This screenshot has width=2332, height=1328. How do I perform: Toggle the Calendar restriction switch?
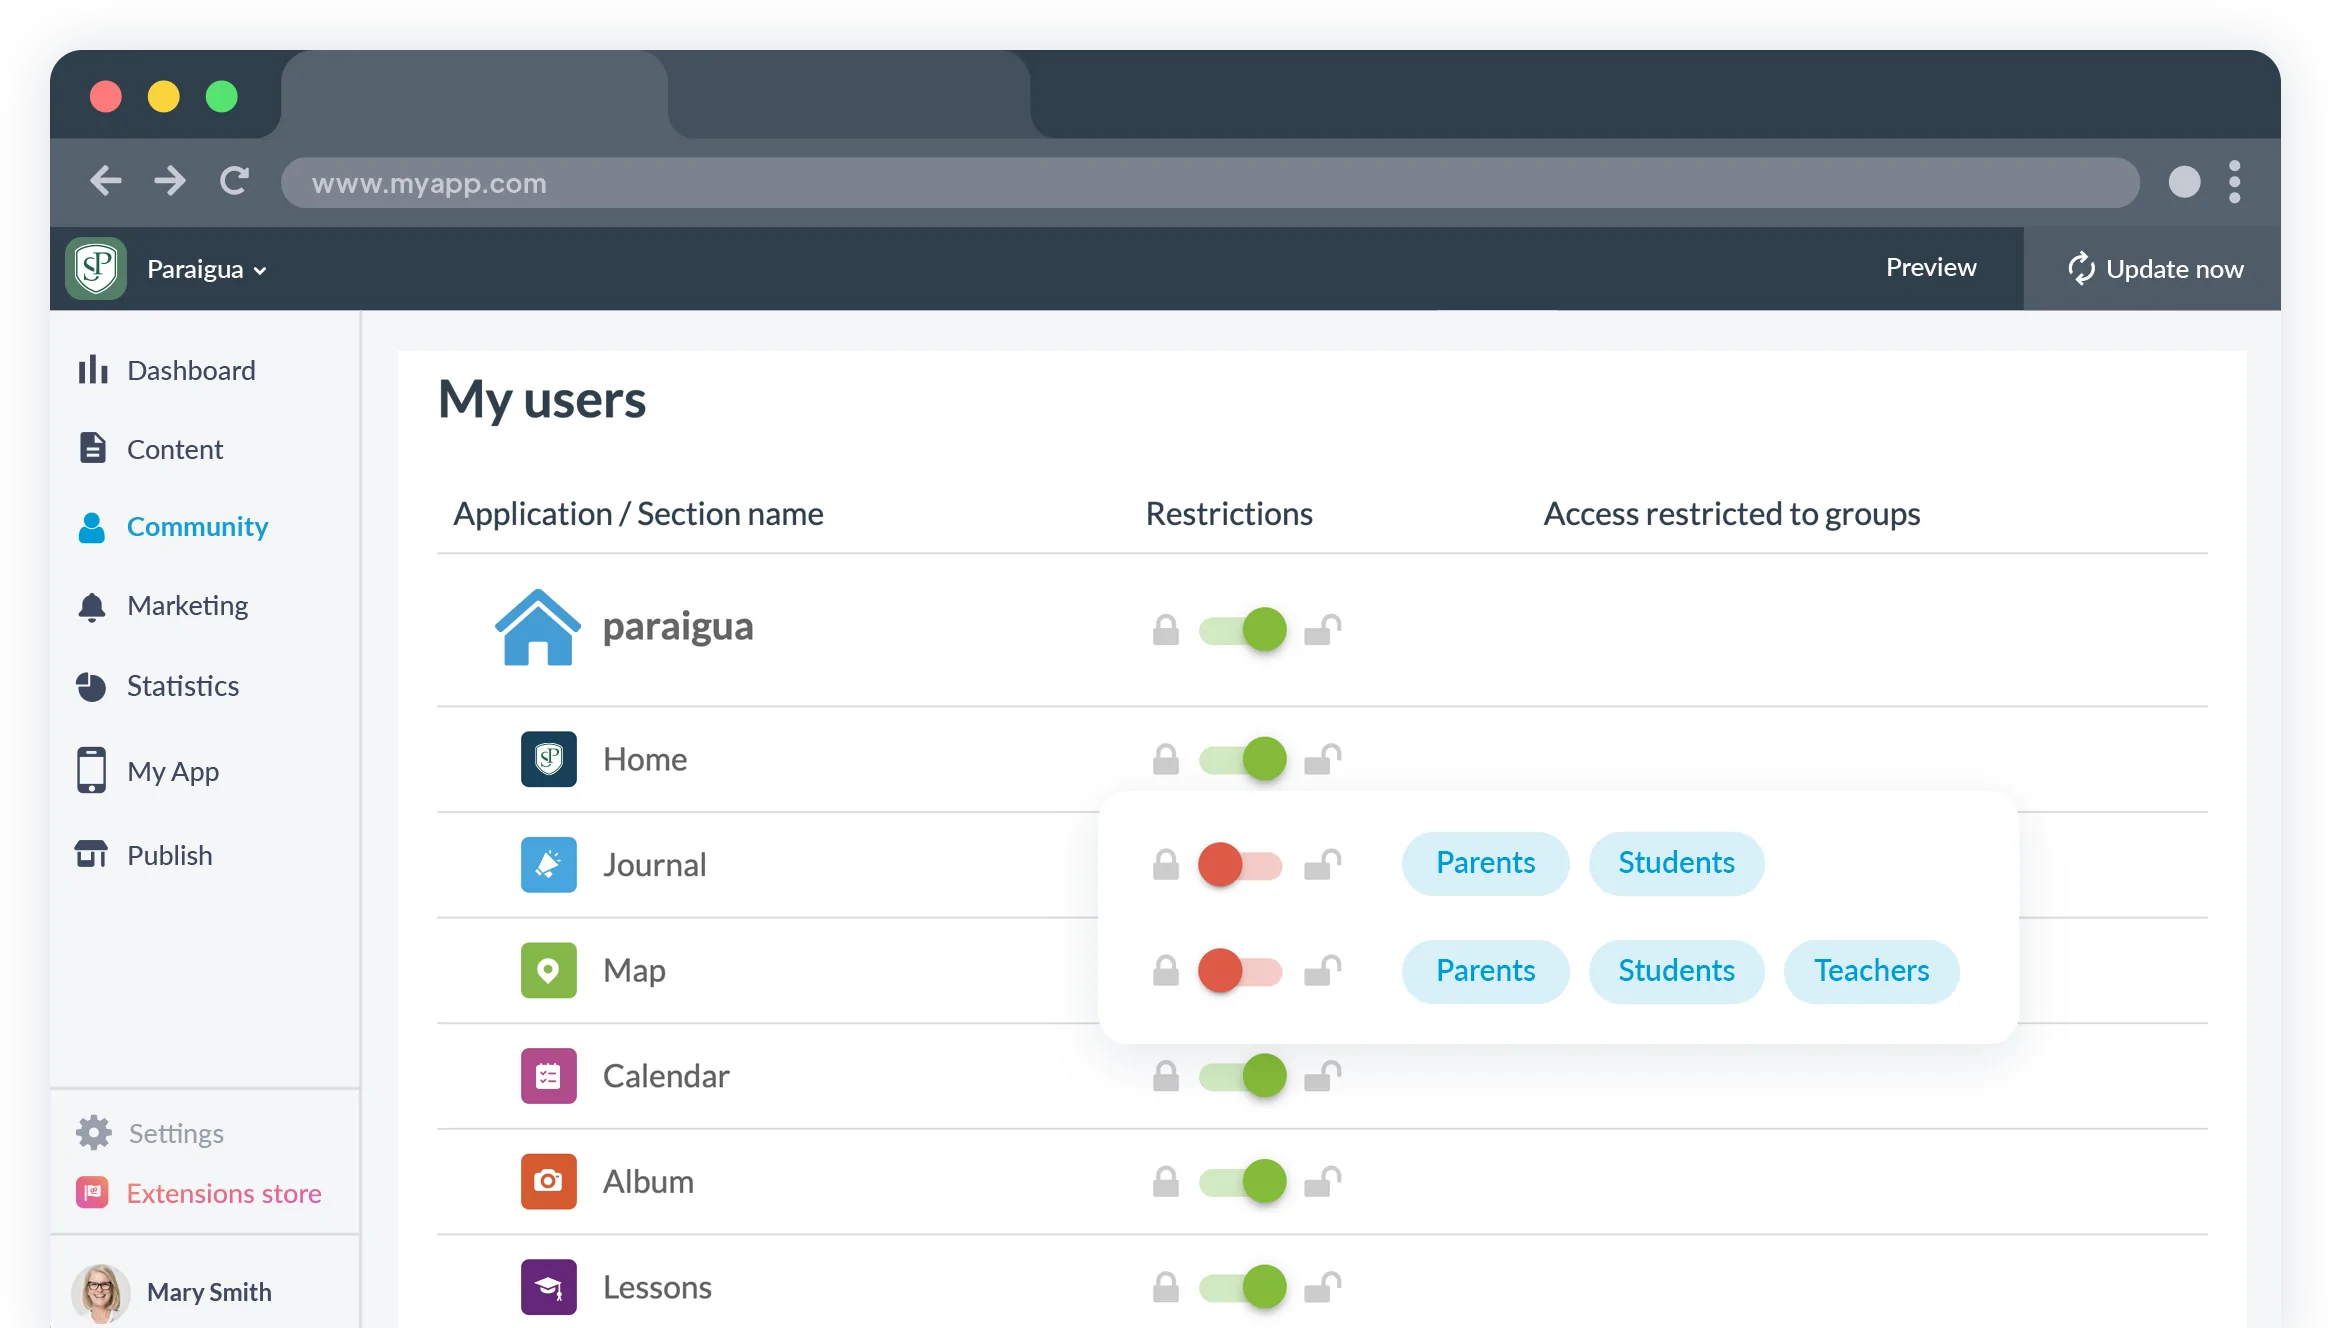click(x=1243, y=1076)
